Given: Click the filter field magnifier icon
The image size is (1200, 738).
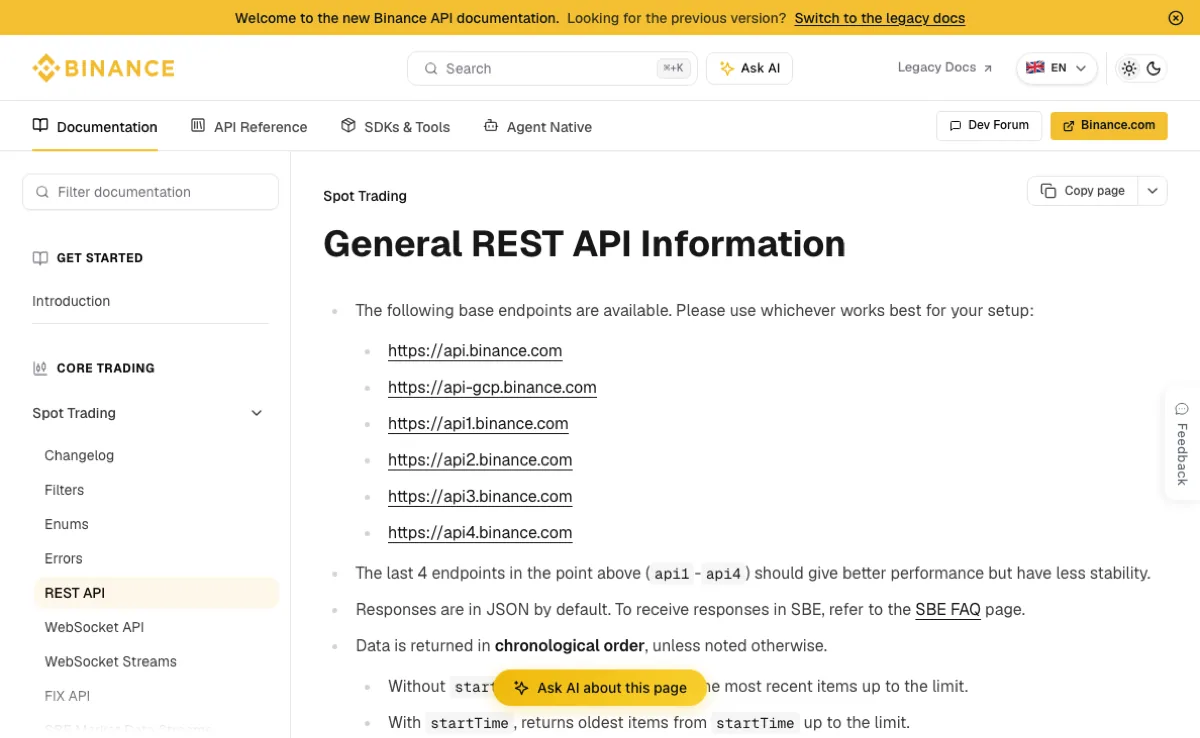Looking at the screenshot, I should (x=42, y=192).
